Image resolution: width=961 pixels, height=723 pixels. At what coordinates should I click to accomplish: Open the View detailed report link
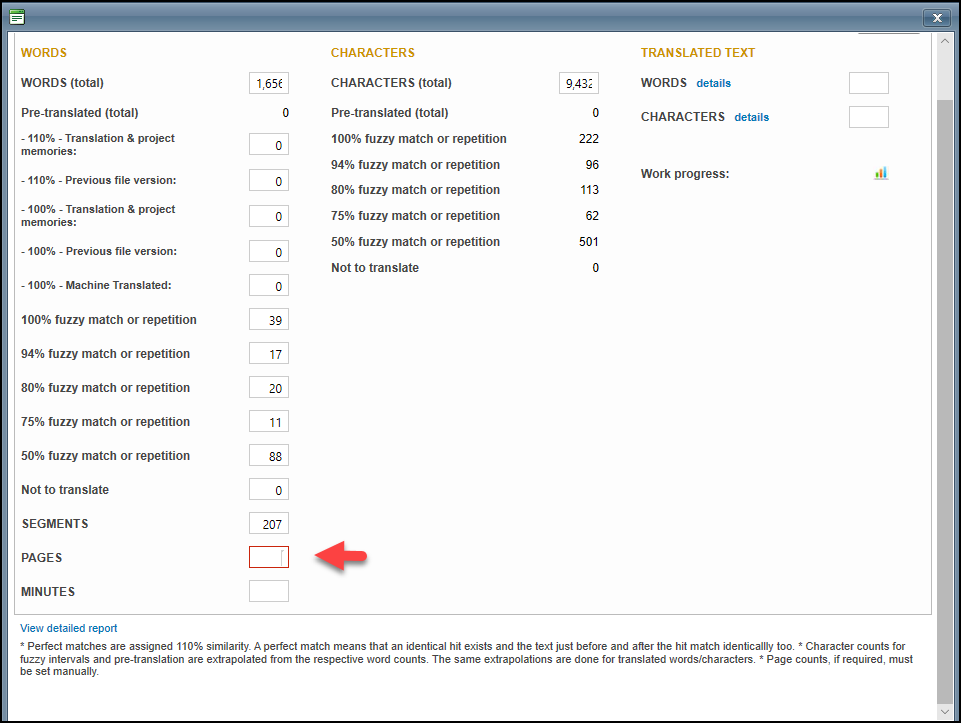point(69,628)
